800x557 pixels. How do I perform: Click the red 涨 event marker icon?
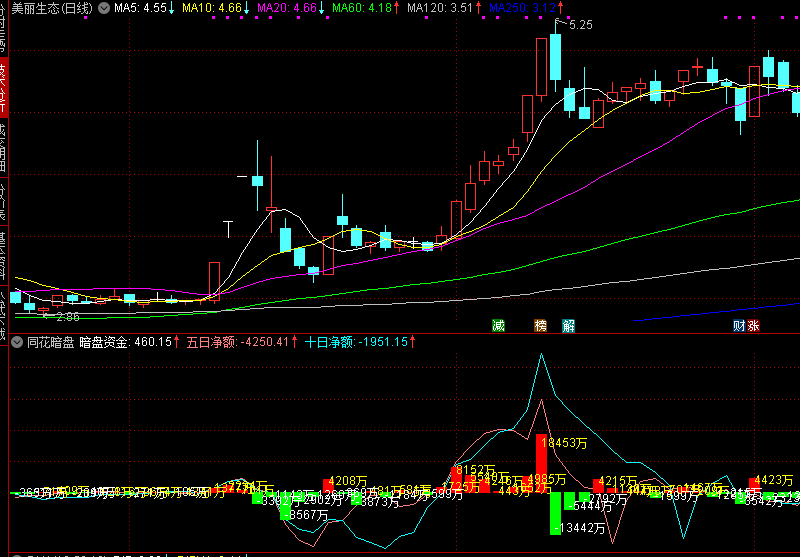(x=754, y=325)
